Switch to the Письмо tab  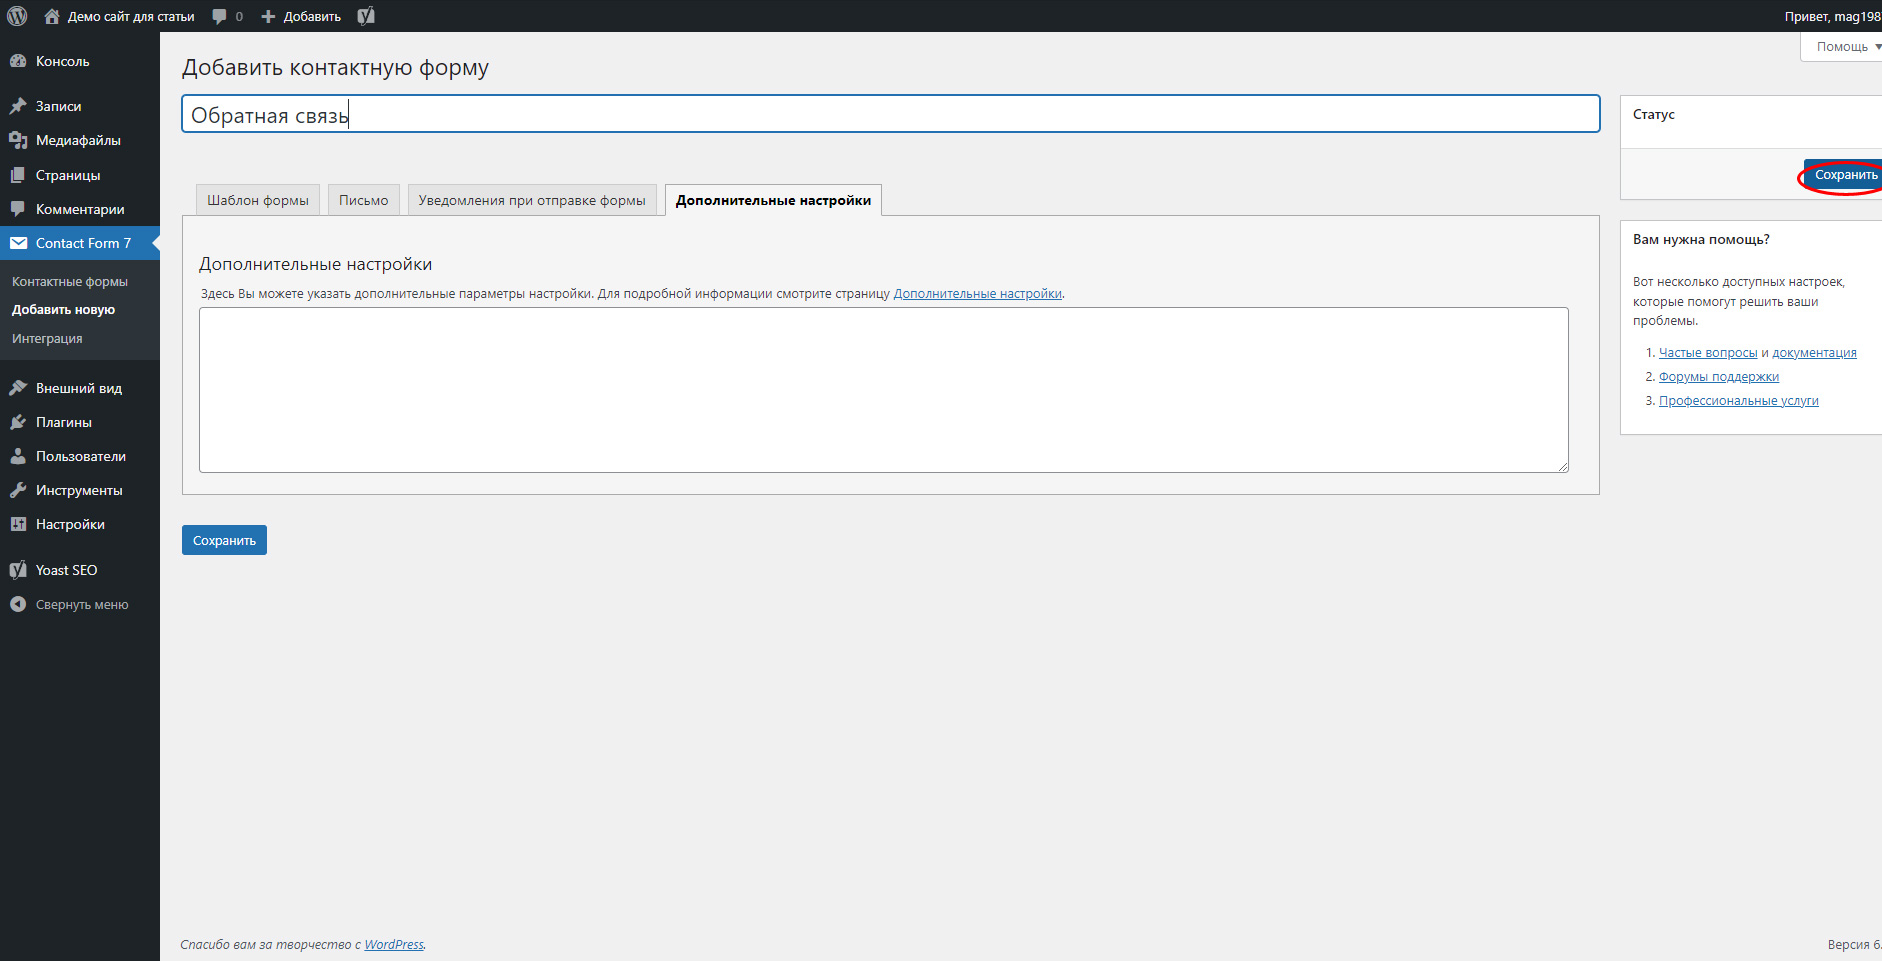click(x=363, y=200)
